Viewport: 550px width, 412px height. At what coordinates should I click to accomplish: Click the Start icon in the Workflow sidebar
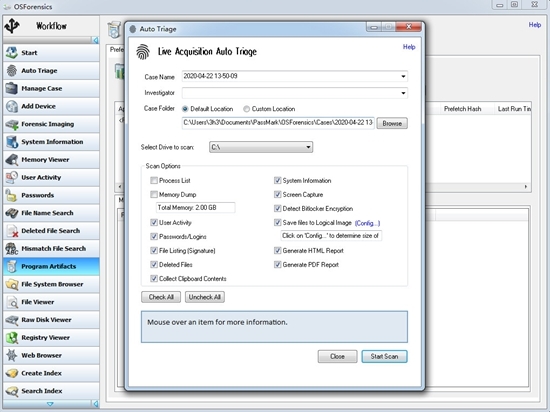point(12,53)
